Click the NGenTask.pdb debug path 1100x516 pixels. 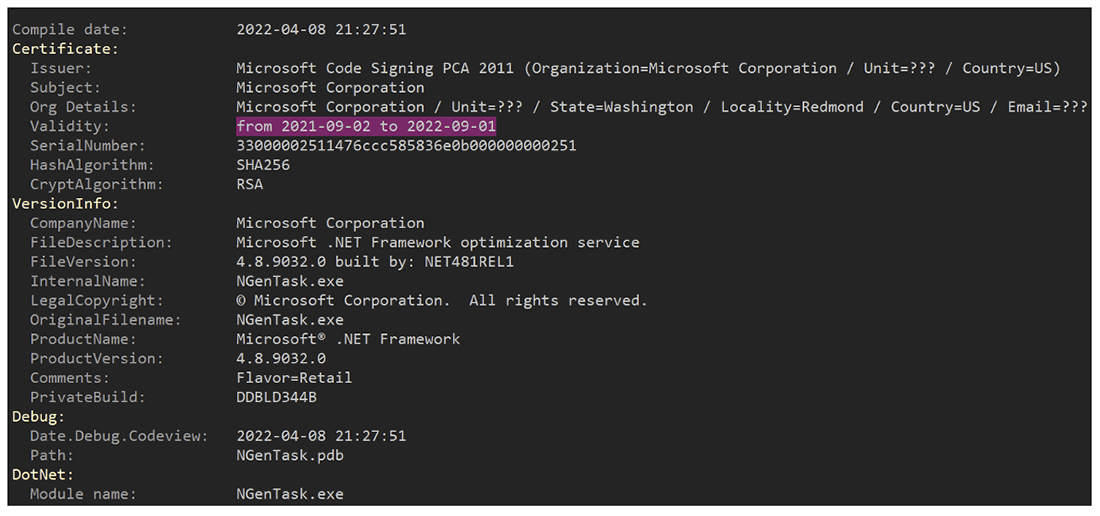[290, 455]
